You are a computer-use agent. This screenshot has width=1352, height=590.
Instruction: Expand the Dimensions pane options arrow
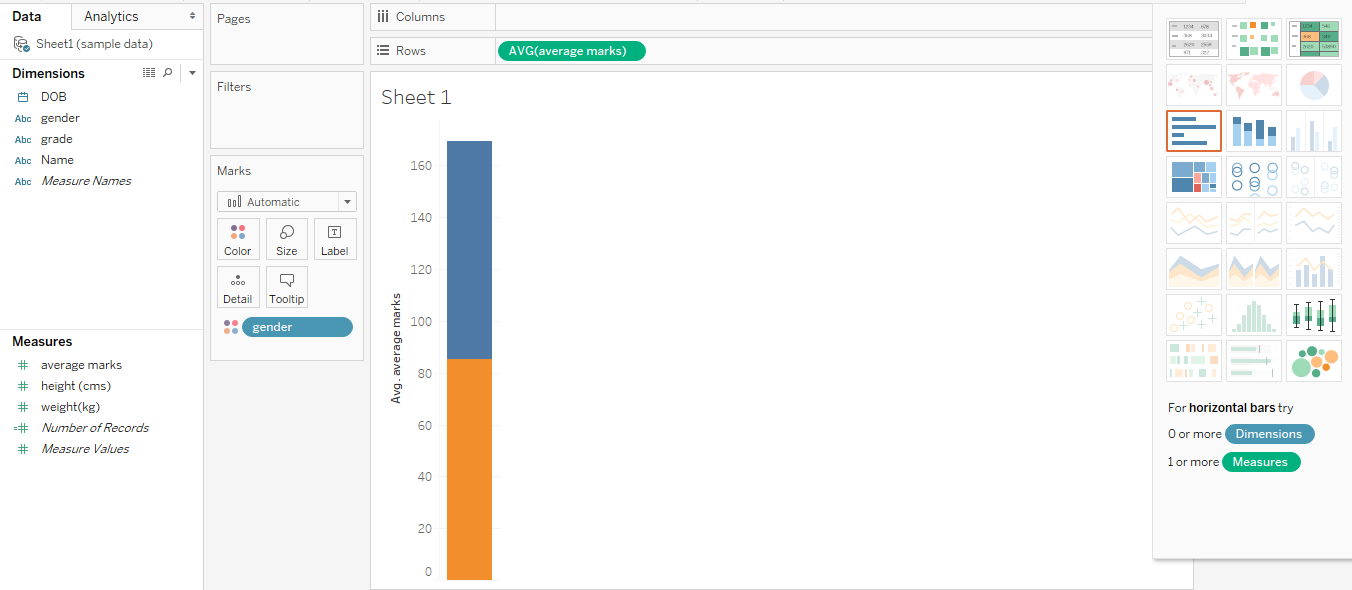coord(192,73)
